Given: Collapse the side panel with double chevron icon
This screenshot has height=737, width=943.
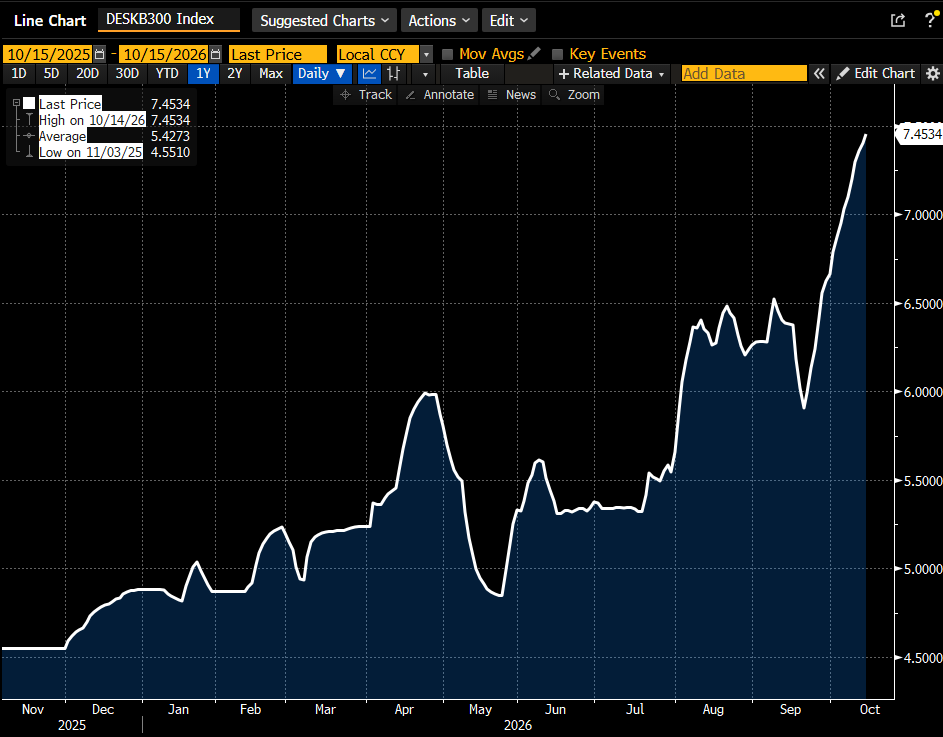Looking at the screenshot, I should pyautogui.click(x=819, y=73).
